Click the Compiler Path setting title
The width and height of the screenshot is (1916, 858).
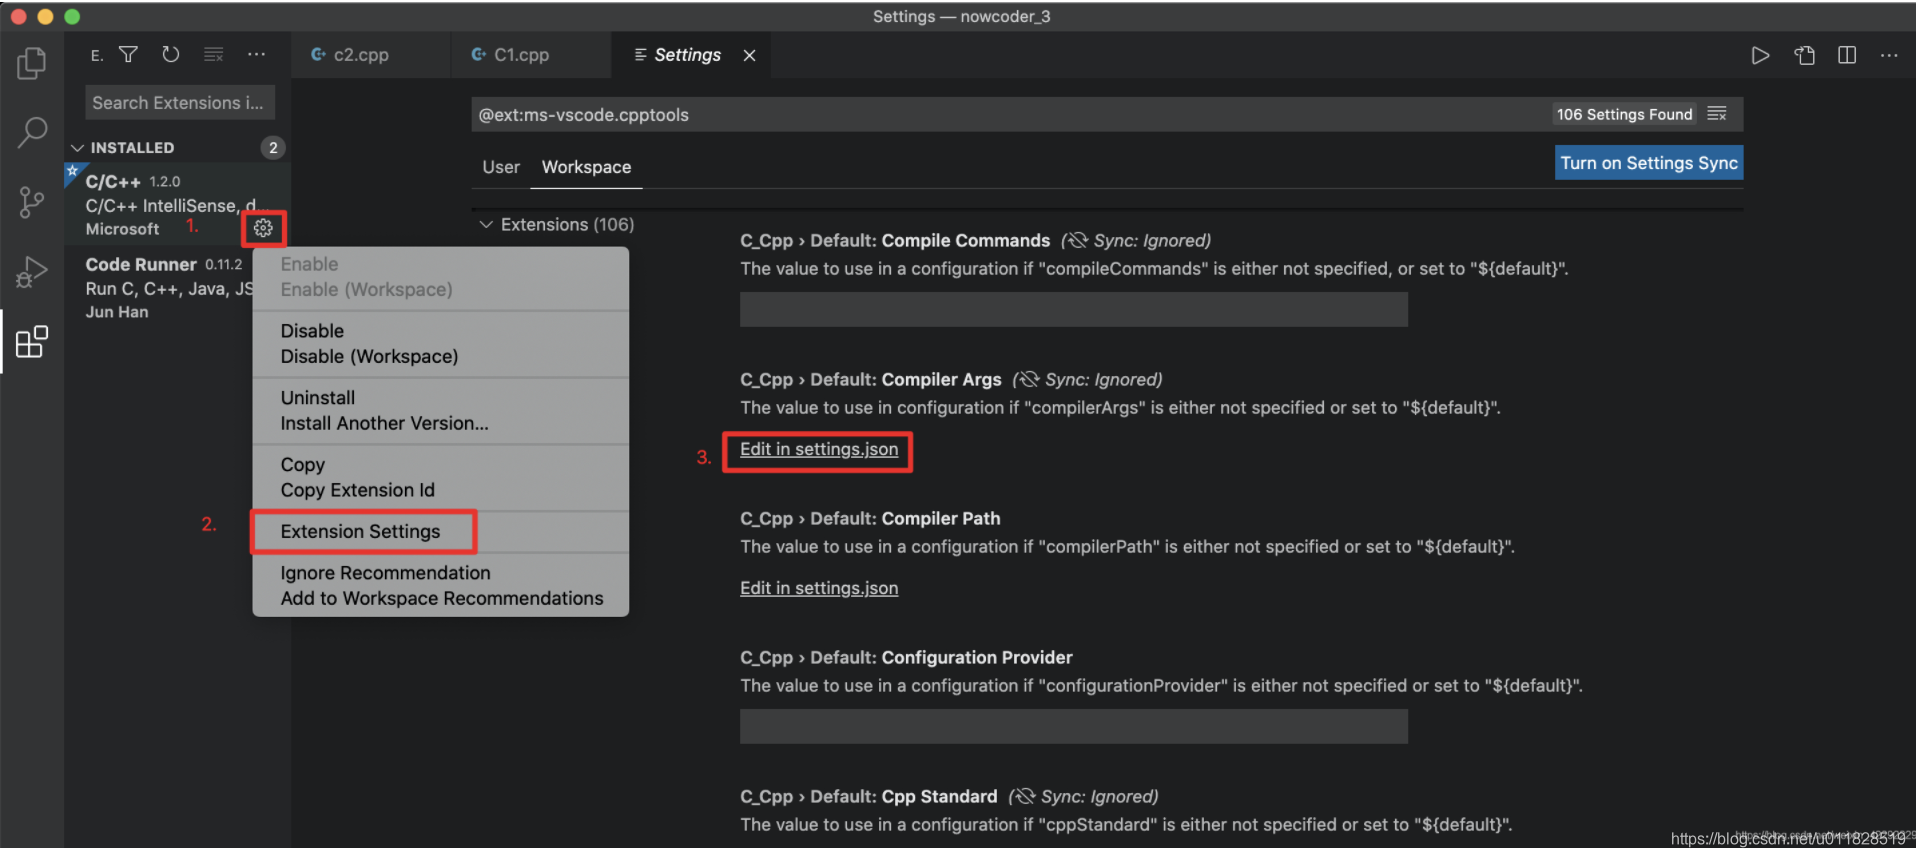[x=870, y=518]
